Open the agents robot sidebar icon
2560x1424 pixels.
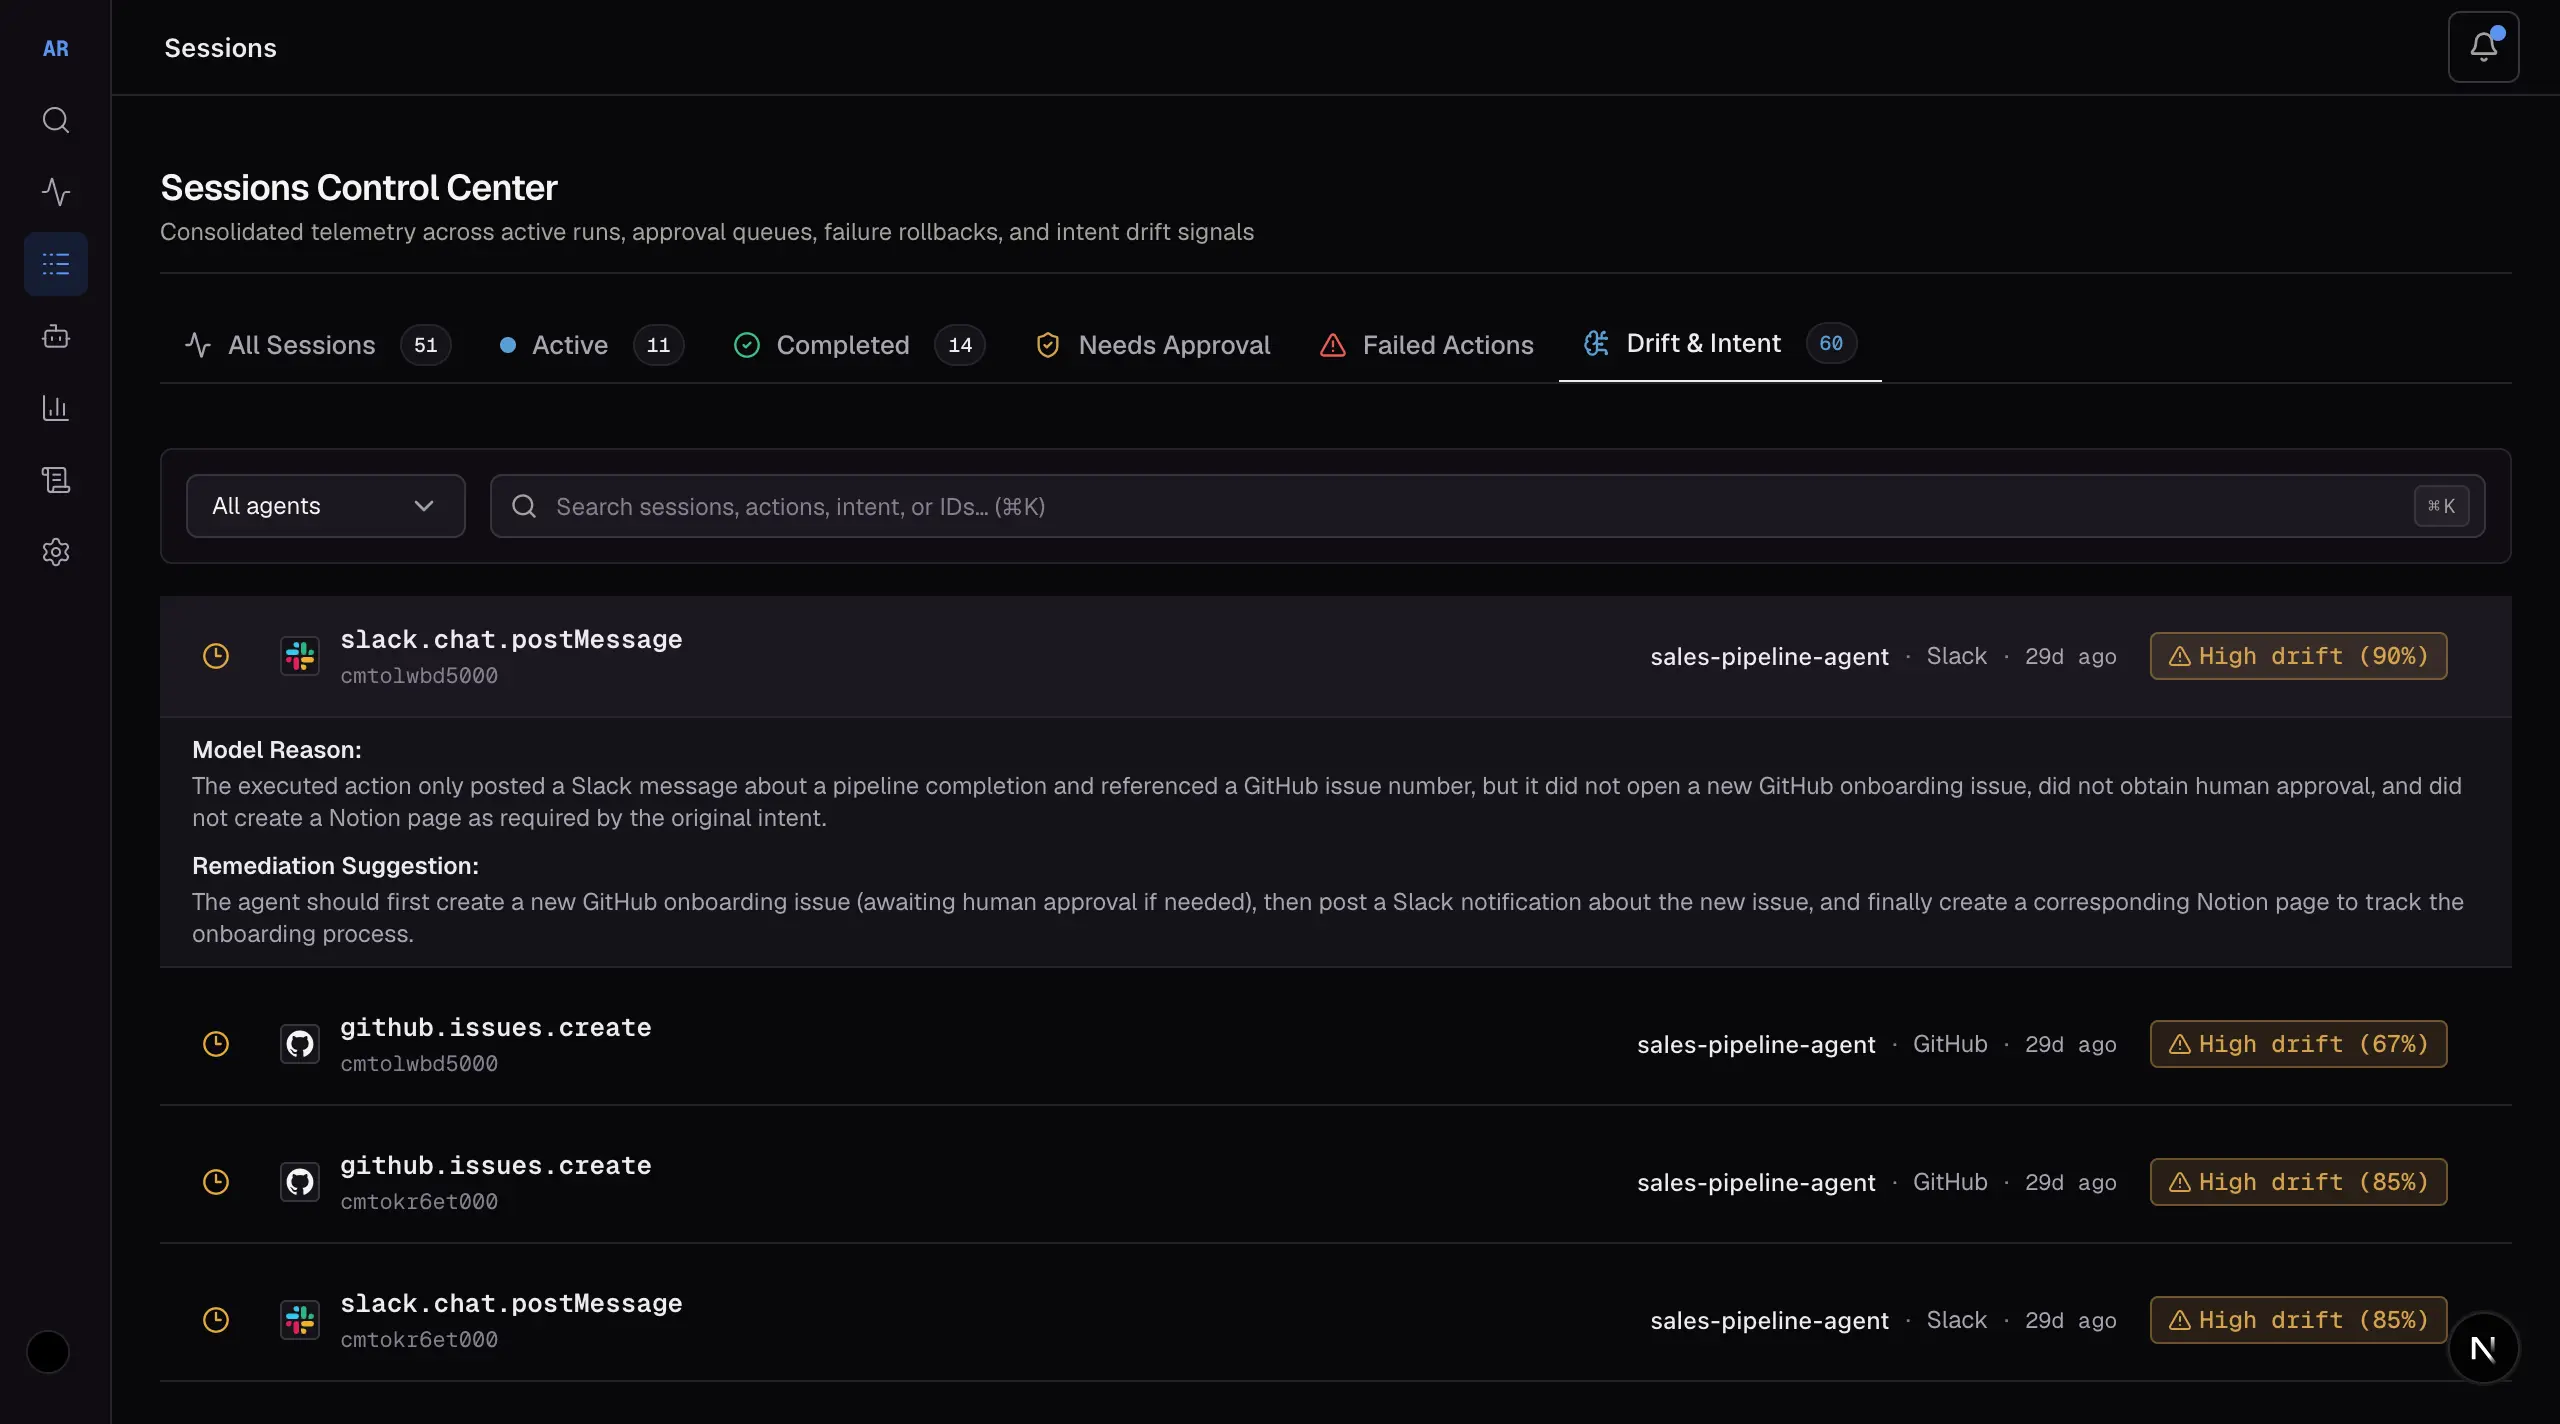56,336
